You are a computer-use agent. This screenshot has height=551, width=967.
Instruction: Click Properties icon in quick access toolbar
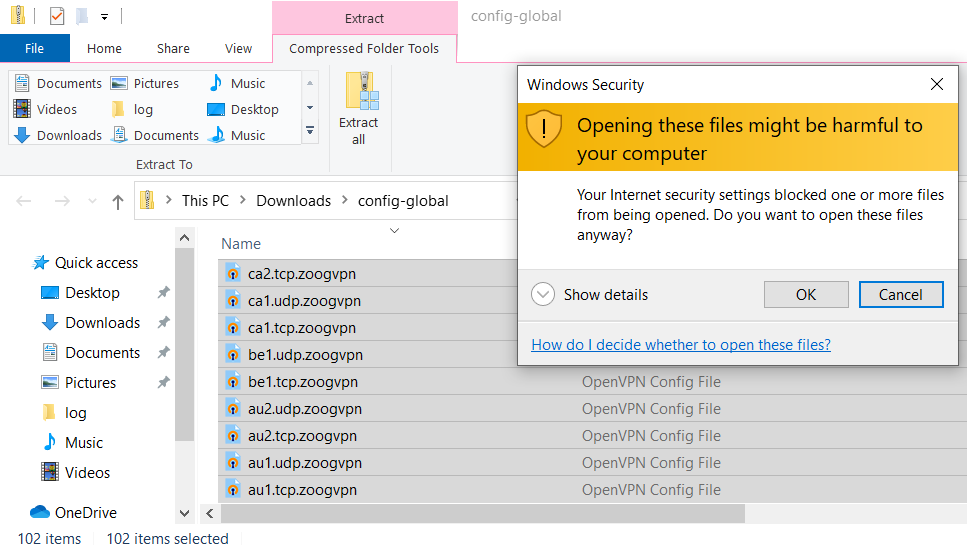tap(57, 16)
